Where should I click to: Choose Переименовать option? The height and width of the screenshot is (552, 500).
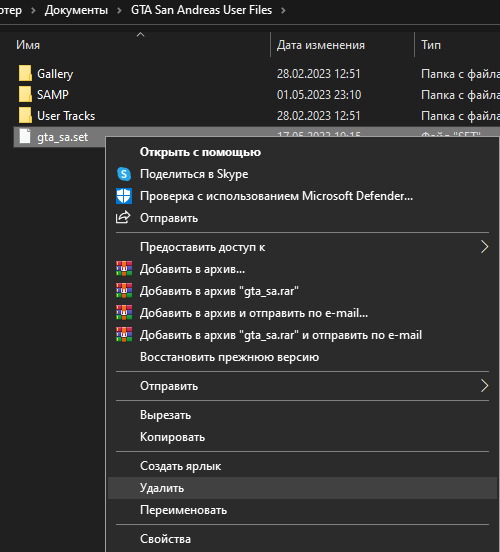pos(302,510)
